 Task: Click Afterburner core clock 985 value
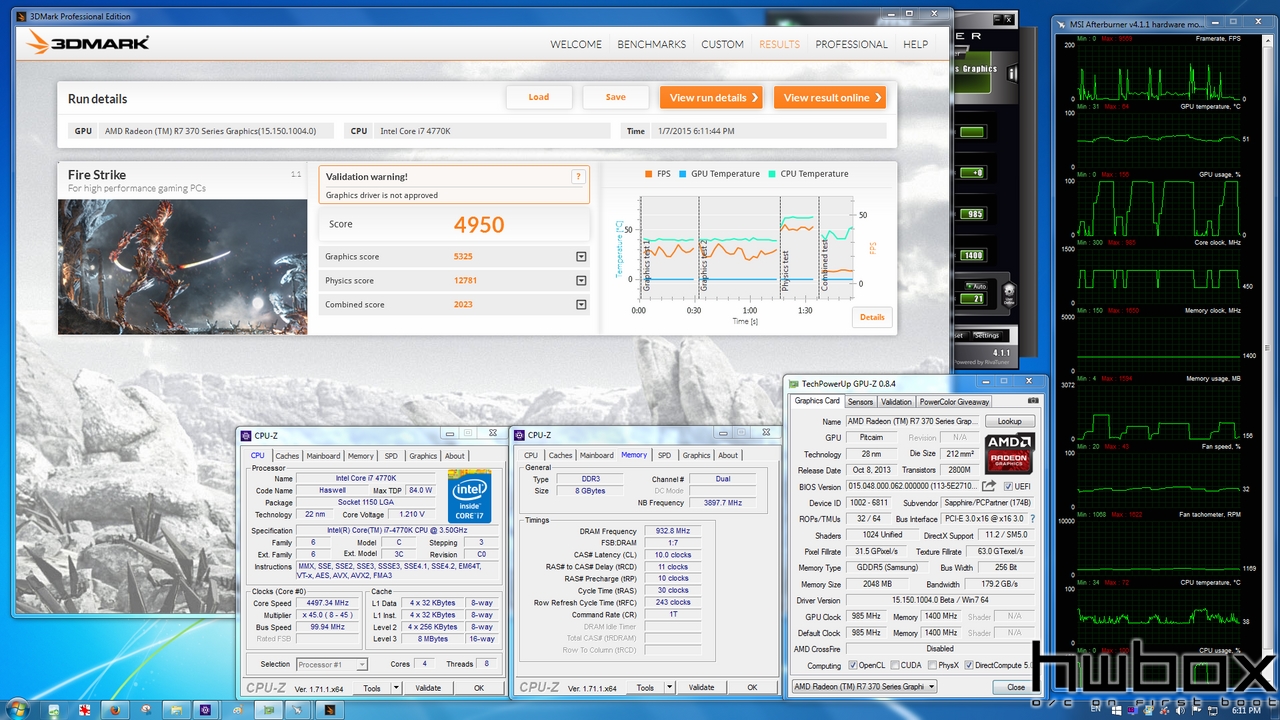coord(973,215)
